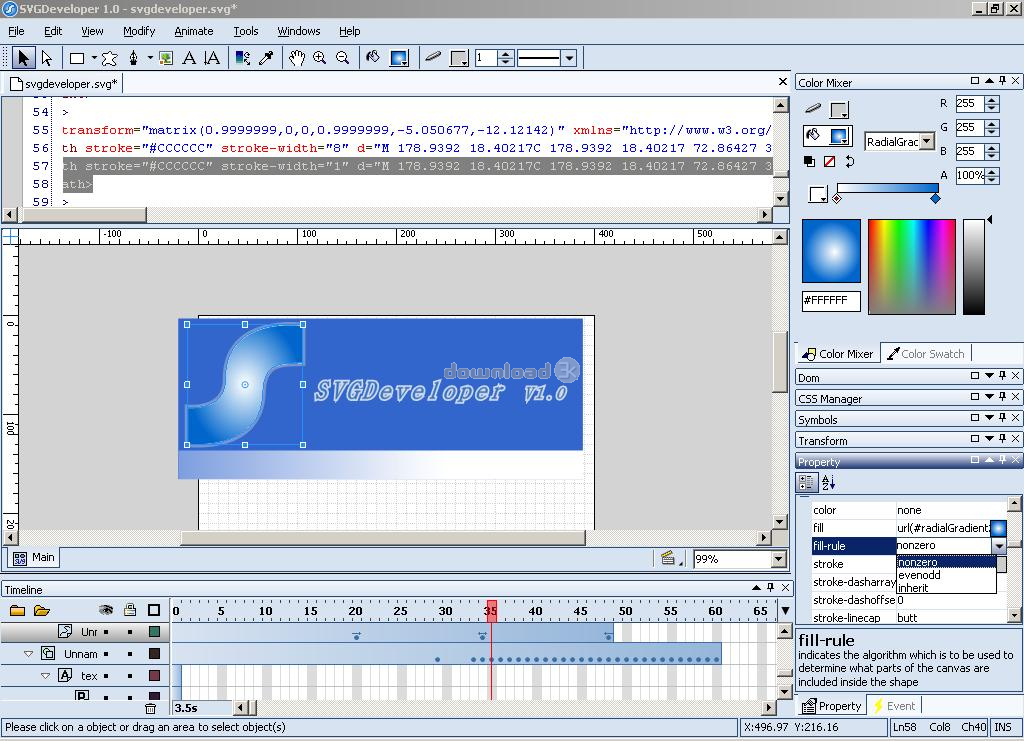Click the new layer folder icon in Timeline

pyautogui.click(x=18, y=610)
